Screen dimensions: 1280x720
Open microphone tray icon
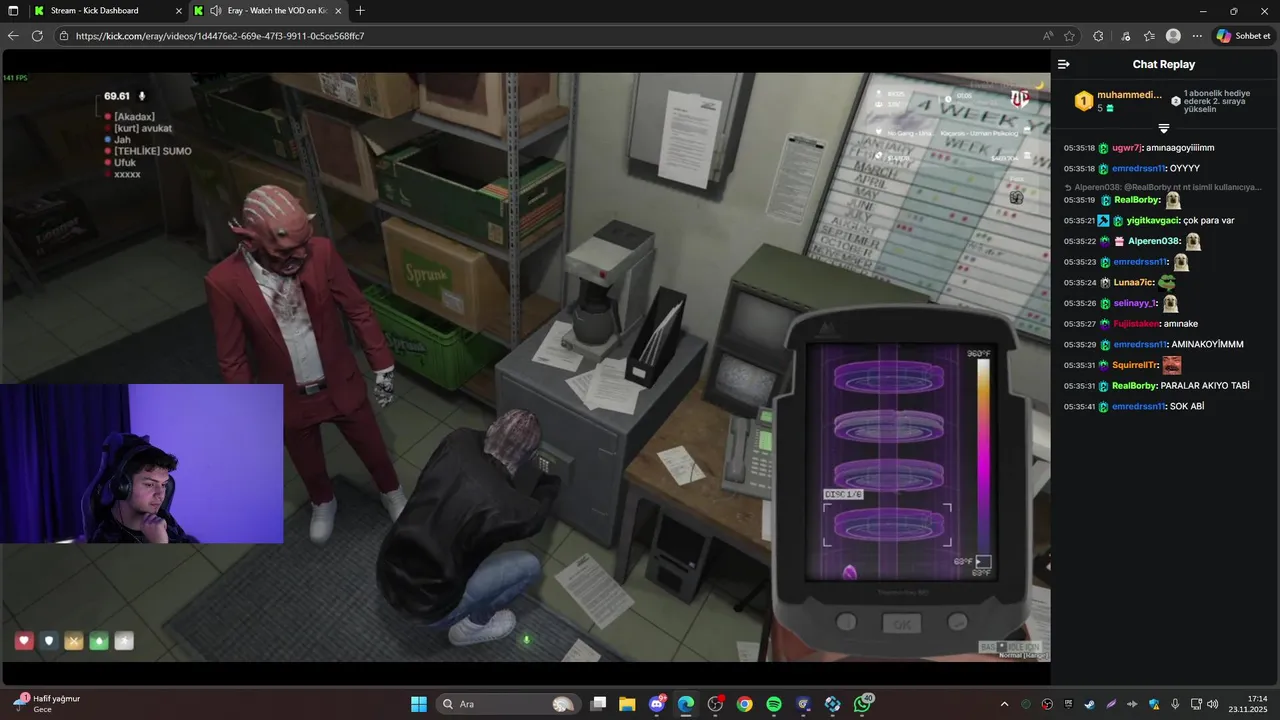1175,704
